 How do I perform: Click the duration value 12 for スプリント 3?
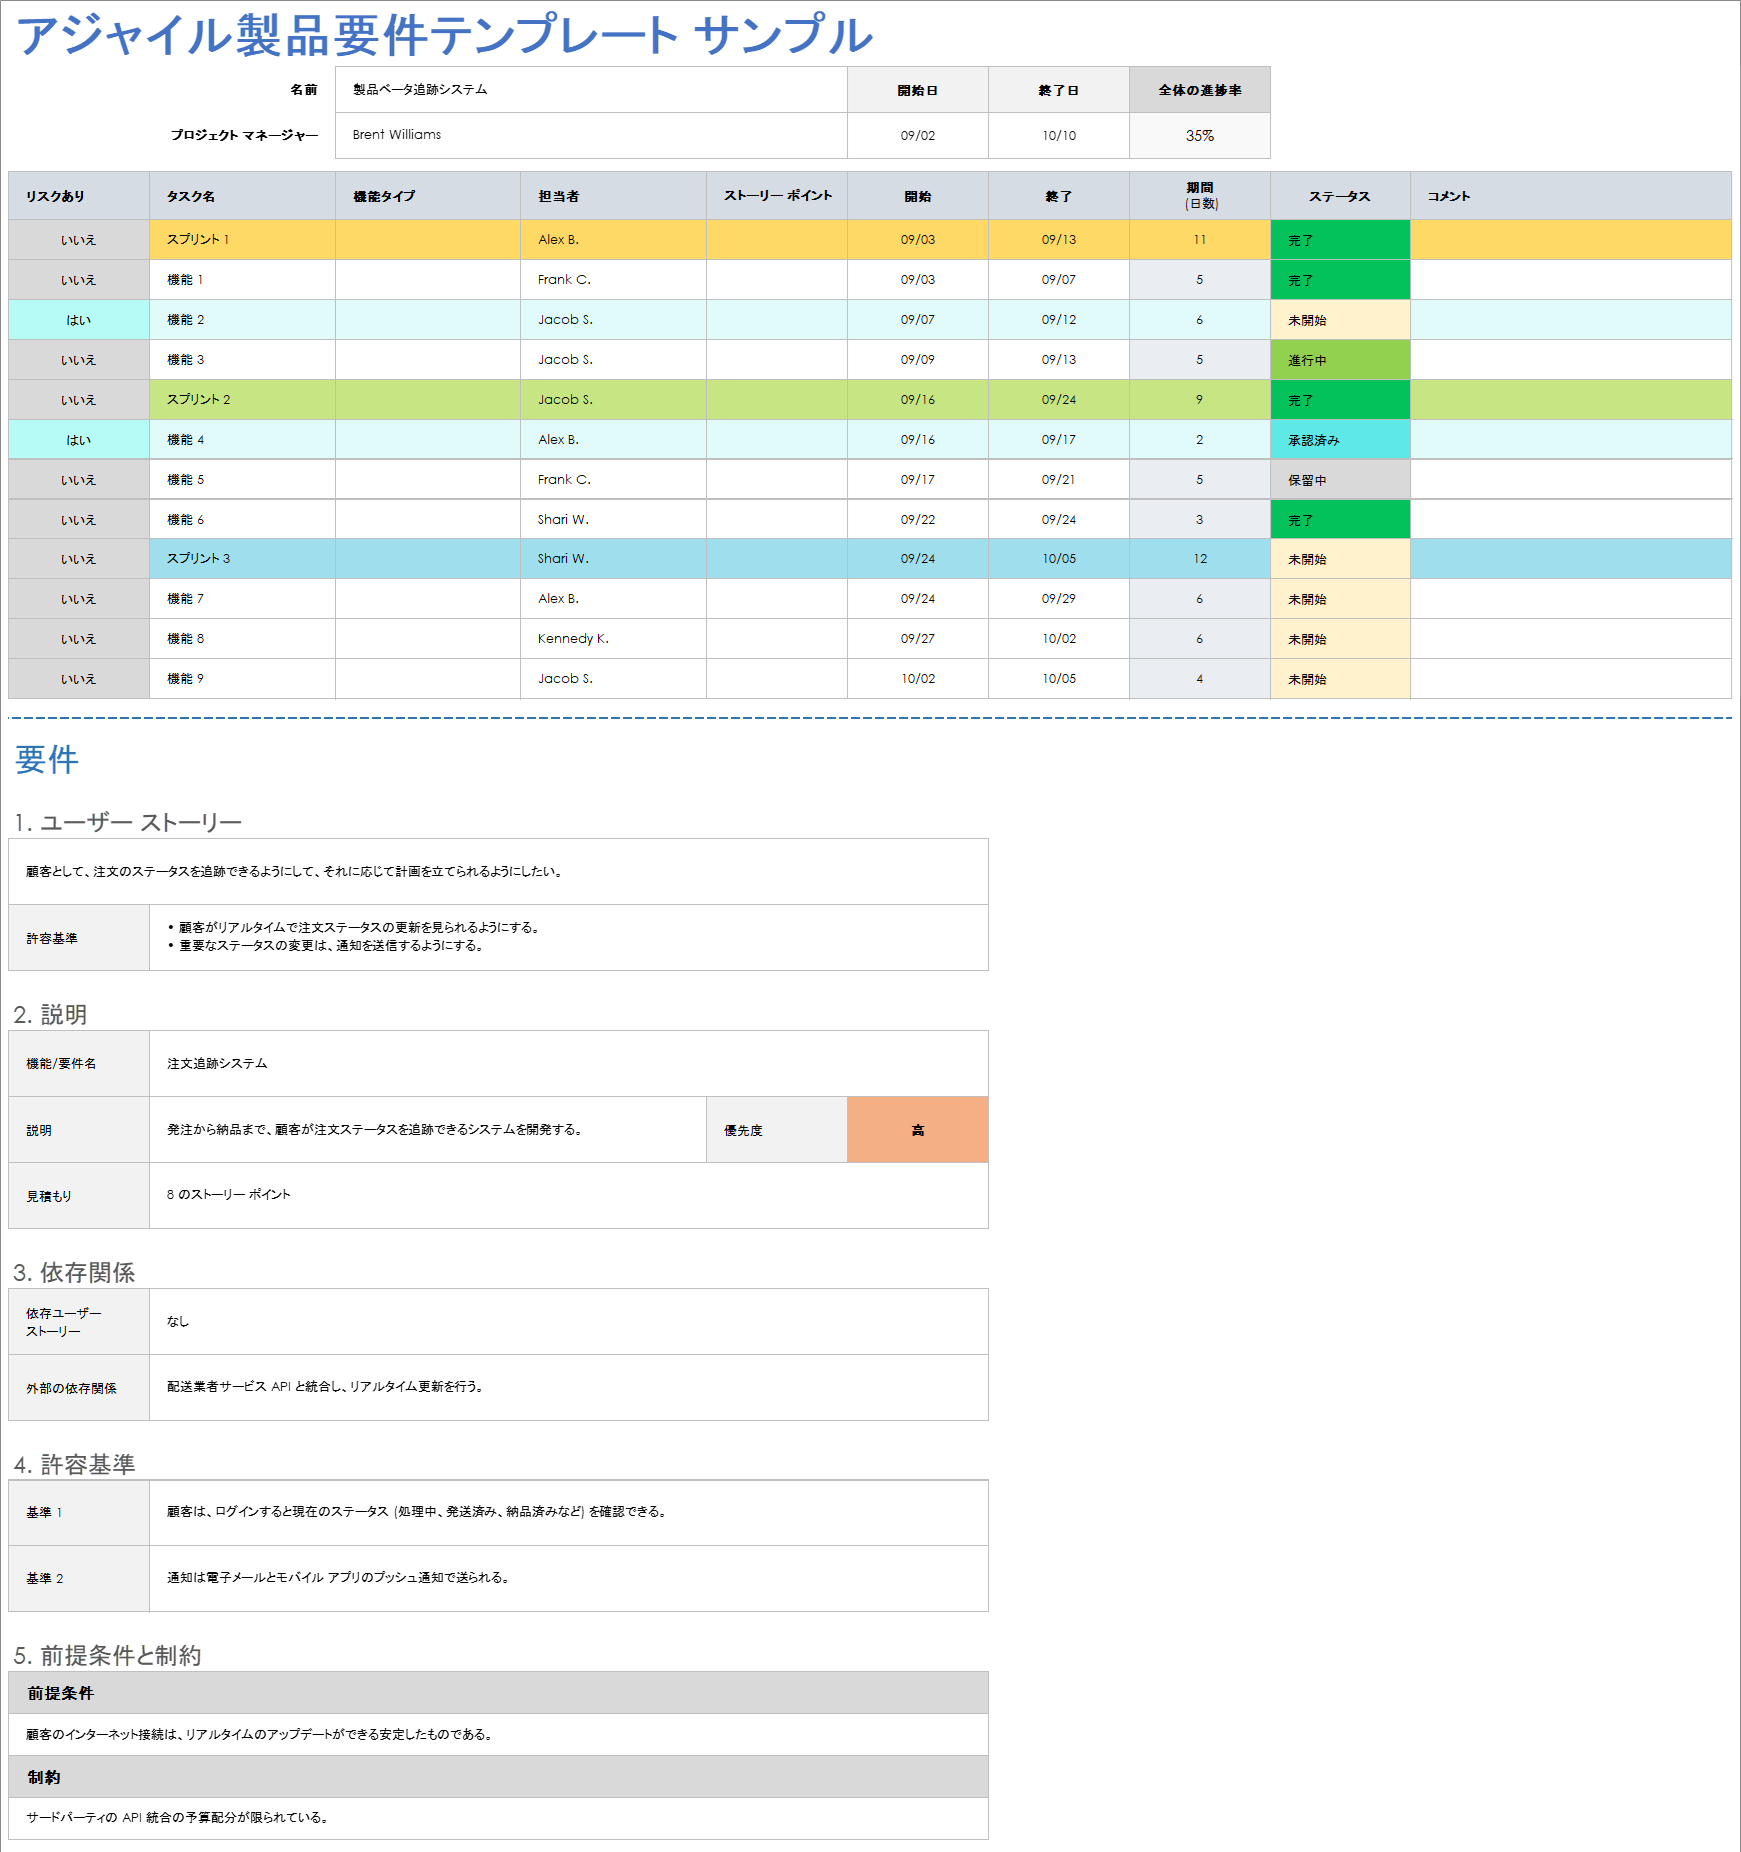1199,559
